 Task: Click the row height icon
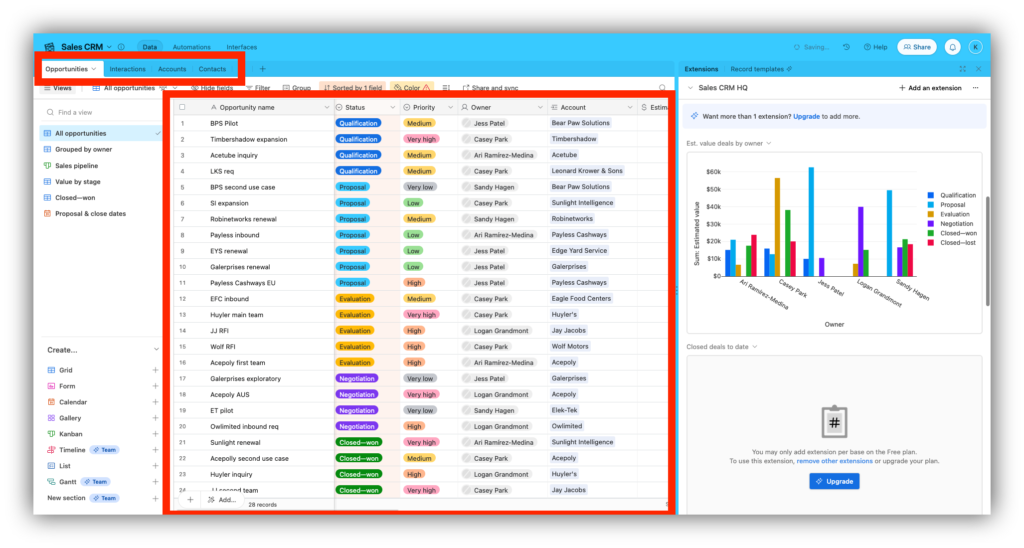[446, 88]
